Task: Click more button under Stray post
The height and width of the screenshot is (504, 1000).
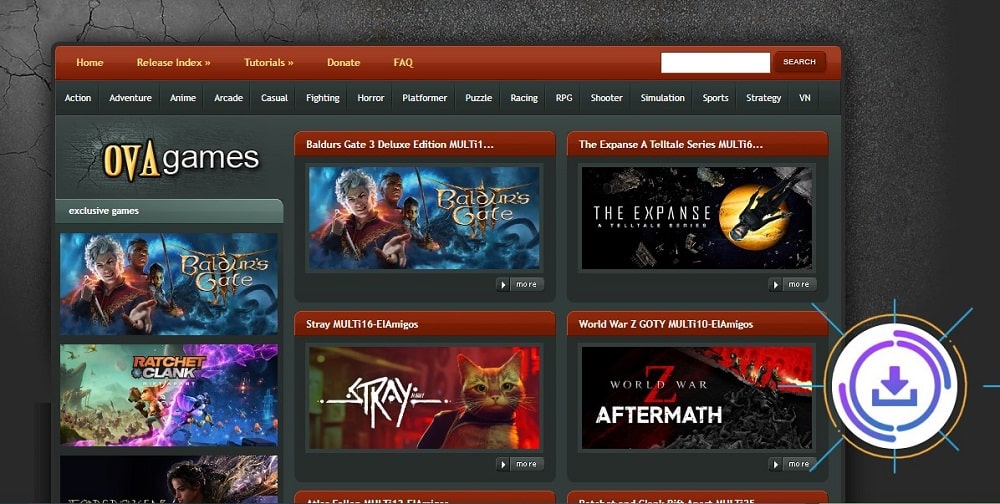Action: click(x=520, y=464)
